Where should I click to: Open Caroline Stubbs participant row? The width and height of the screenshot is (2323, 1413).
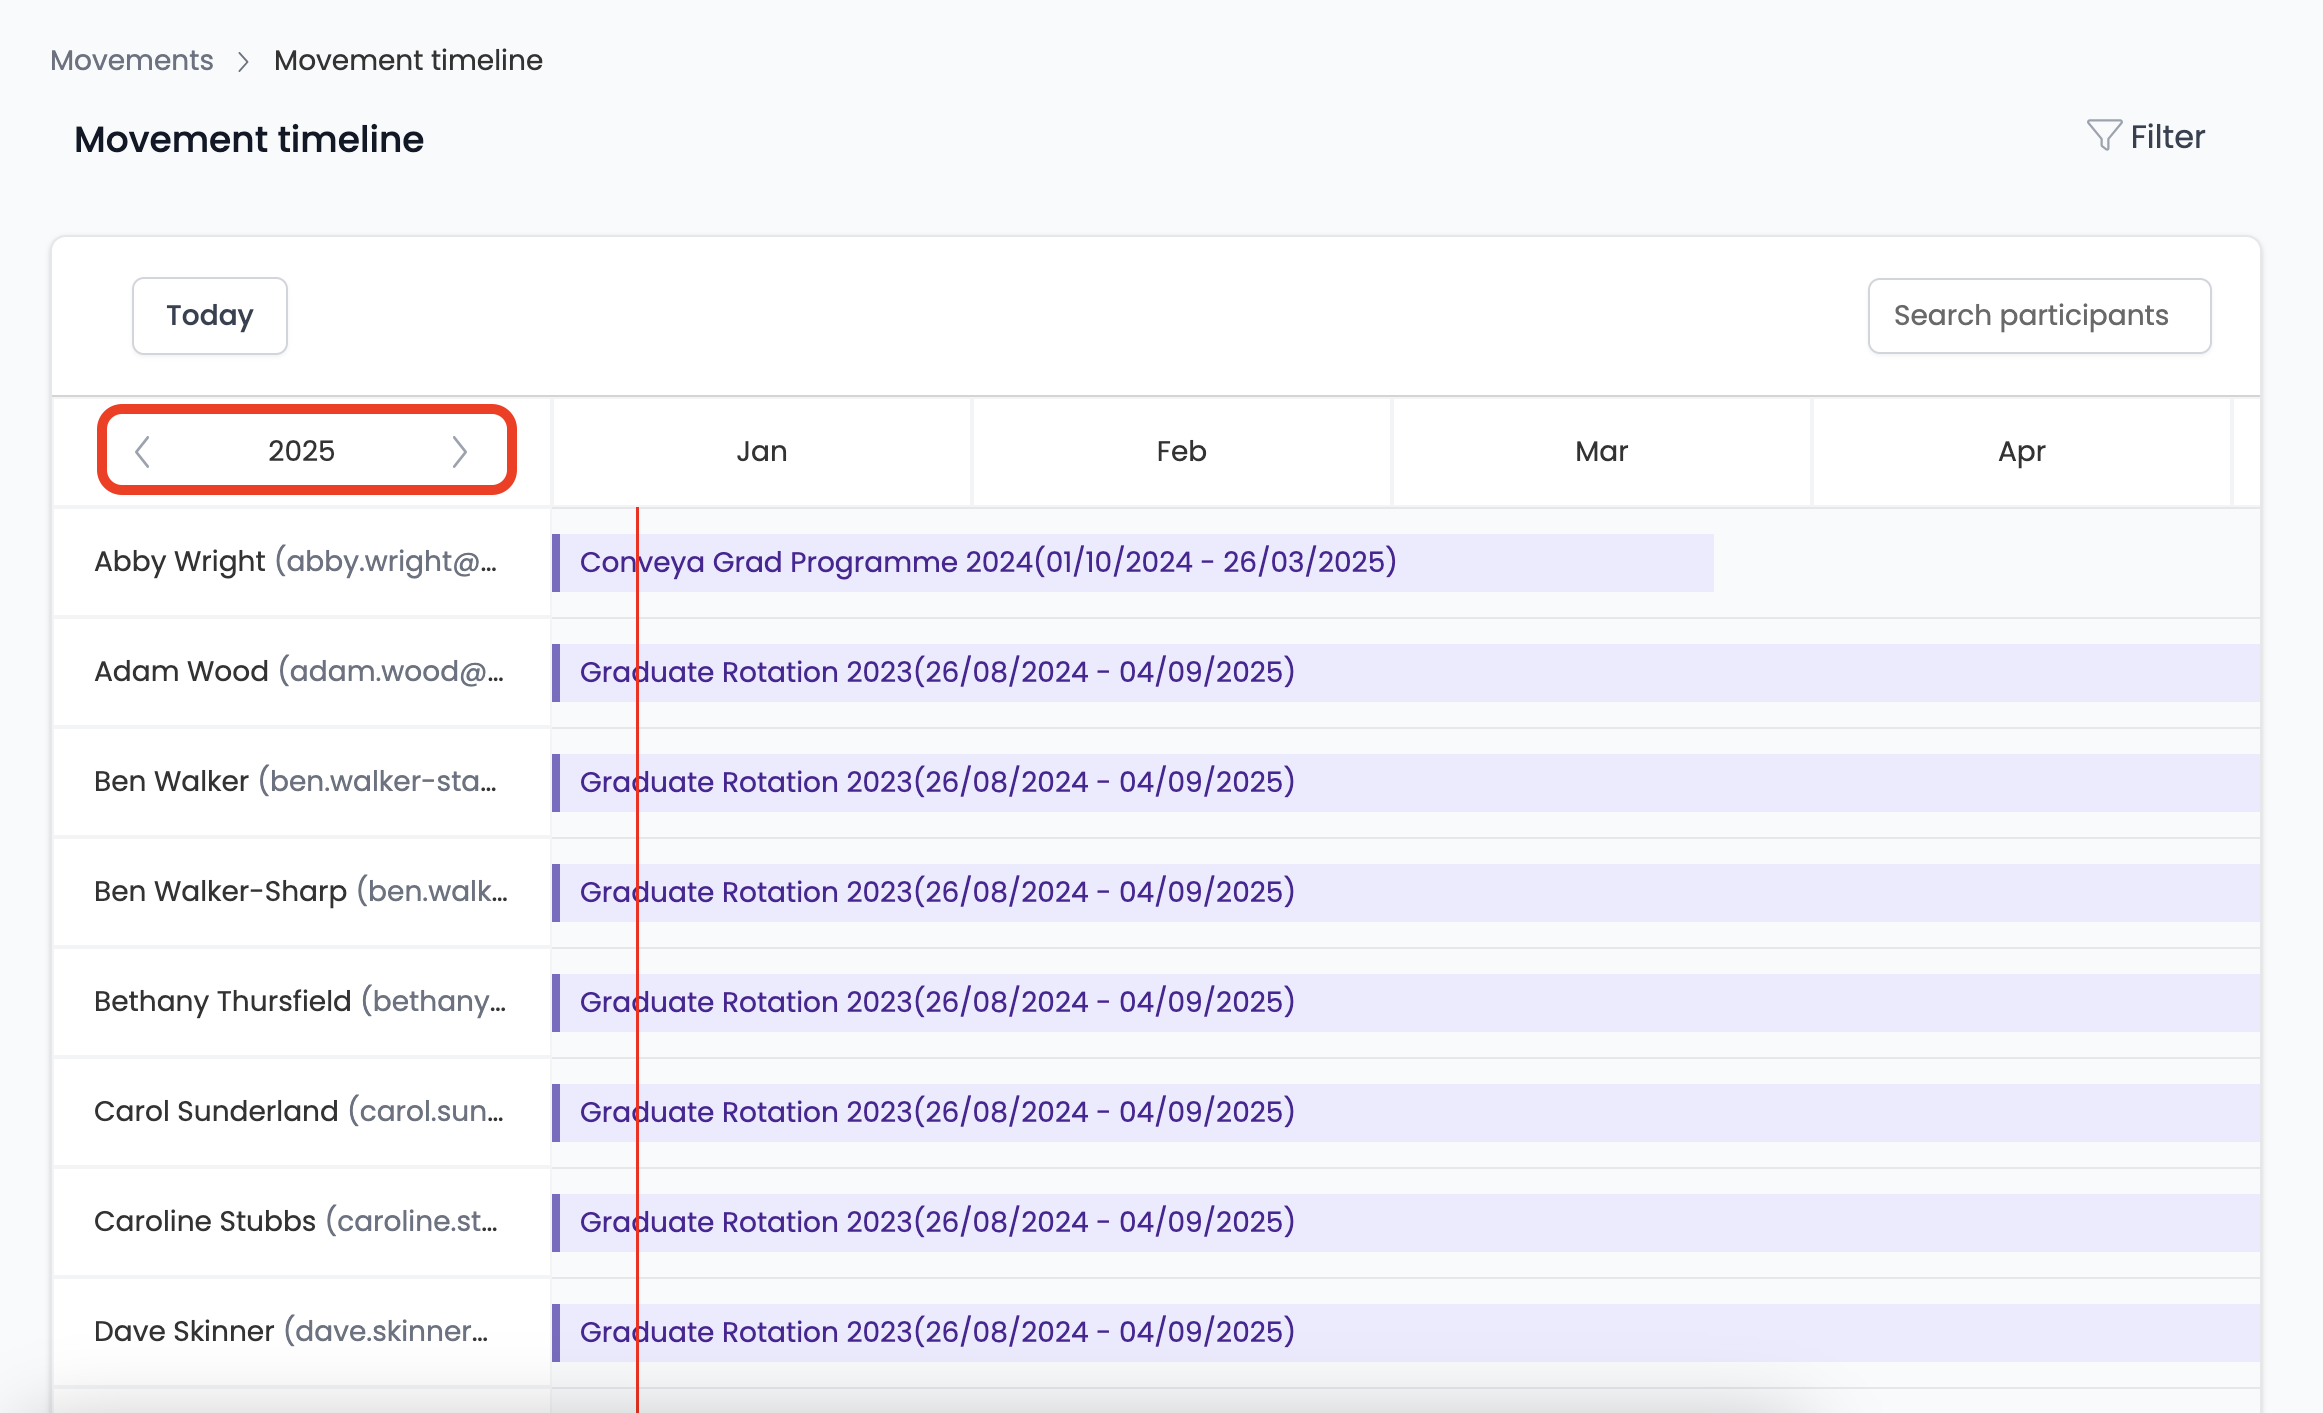pyautogui.click(x=301, y=1222)
